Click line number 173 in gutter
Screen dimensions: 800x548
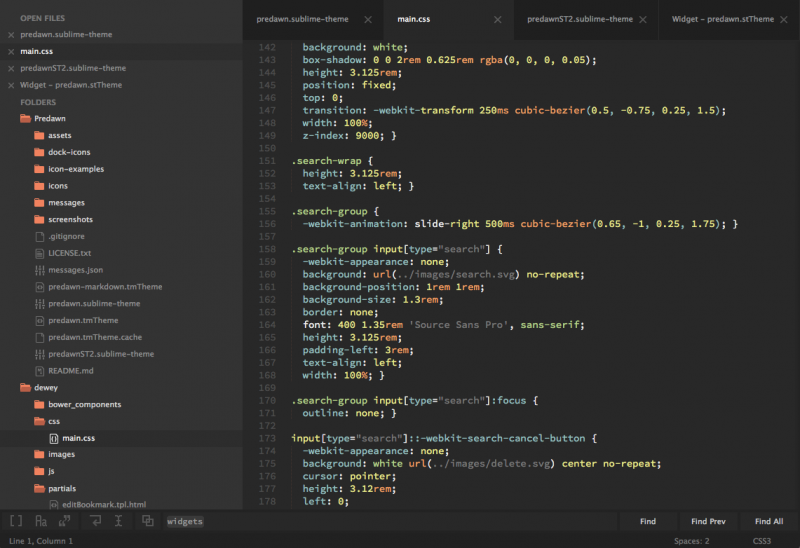(267, 438)
